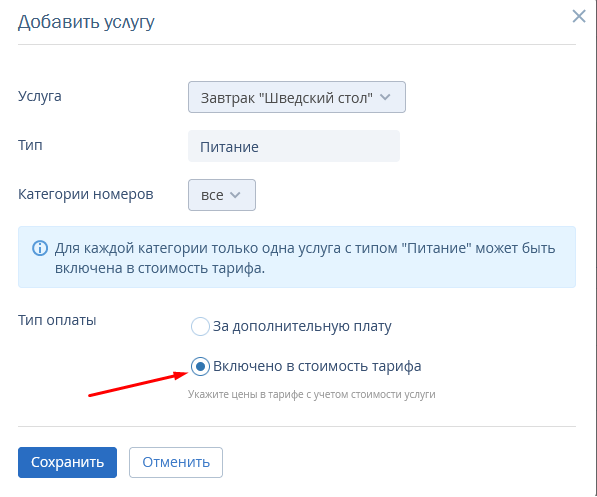Click the Тип оплаты label

[x=57, y=320]
